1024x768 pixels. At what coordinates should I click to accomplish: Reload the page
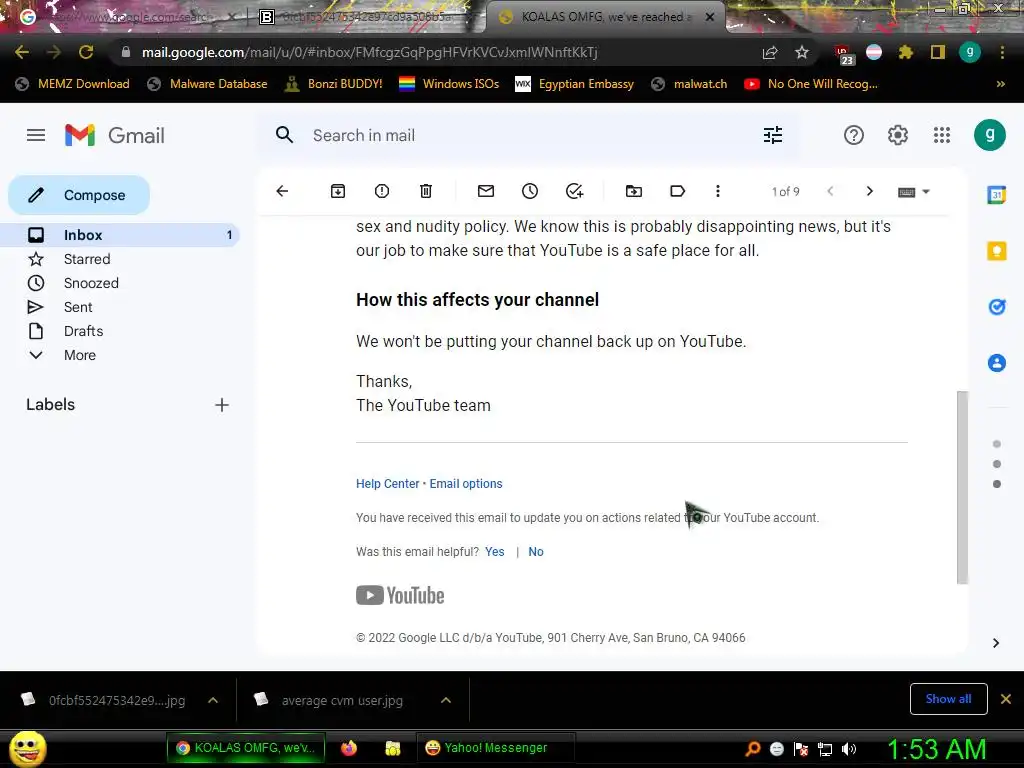(86, 52)
